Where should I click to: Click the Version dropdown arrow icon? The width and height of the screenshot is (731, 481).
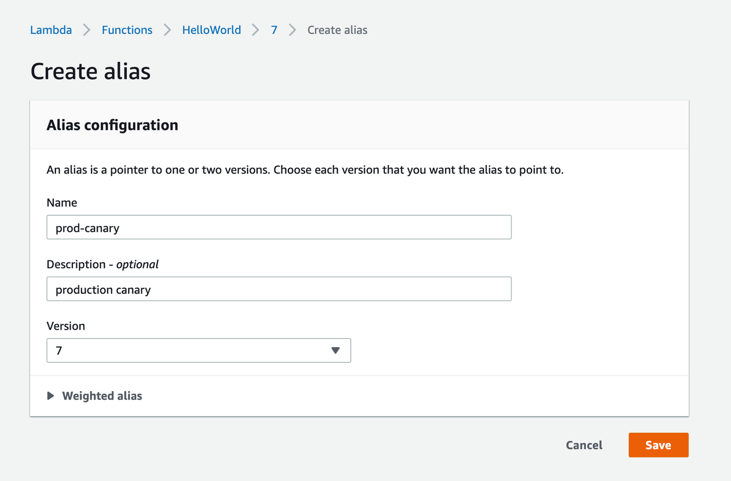336,351
